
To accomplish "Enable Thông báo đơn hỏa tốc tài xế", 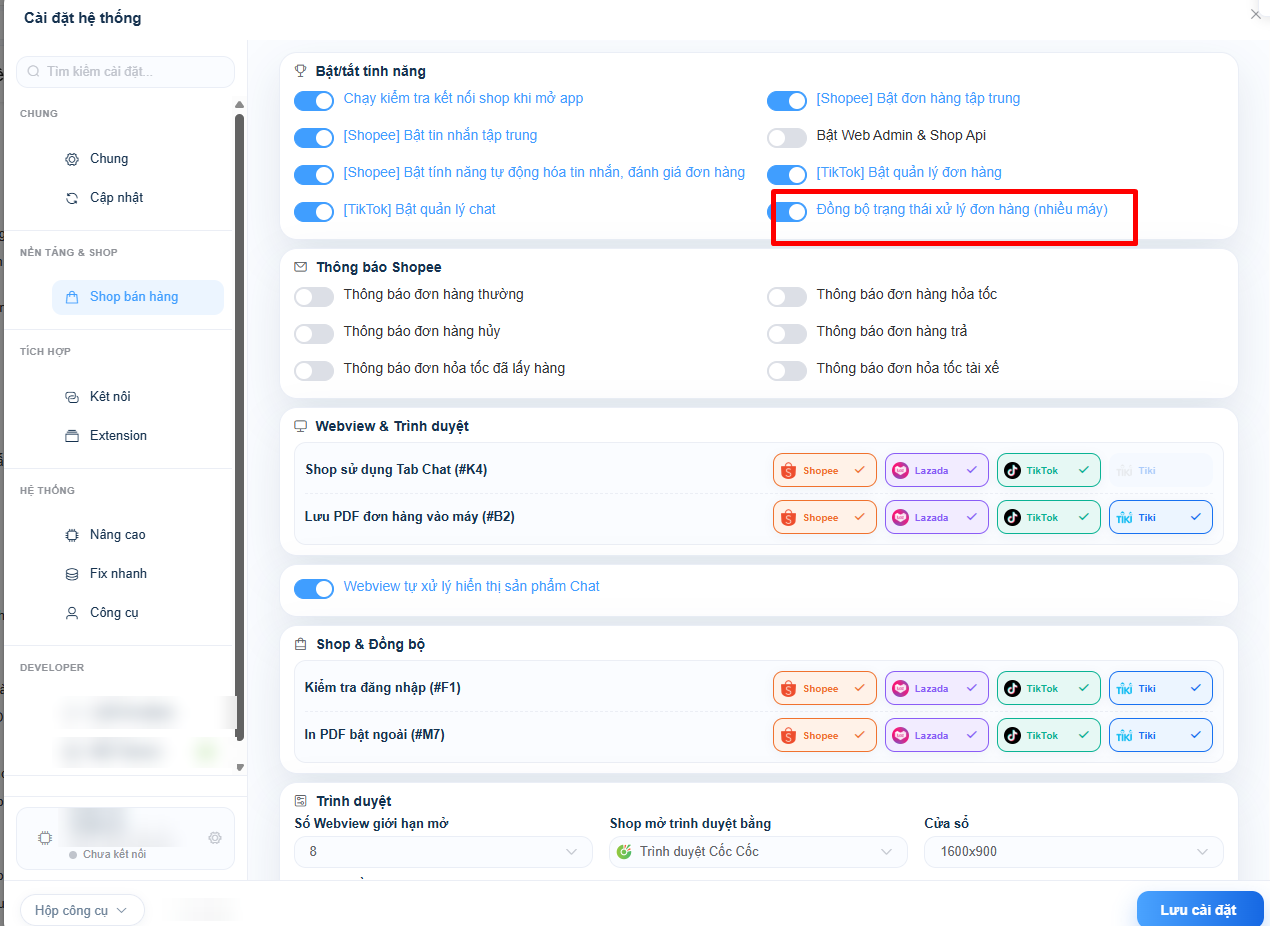I will click(x=787, y=371).
